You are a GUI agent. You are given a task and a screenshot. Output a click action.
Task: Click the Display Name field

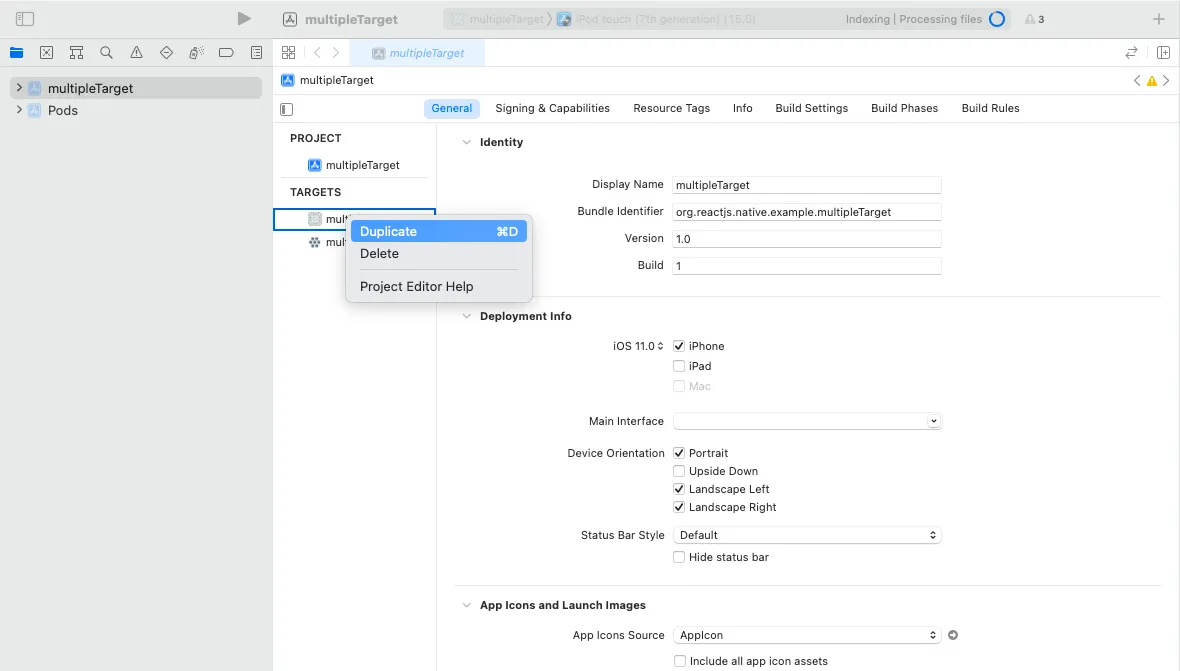(807, 185)
